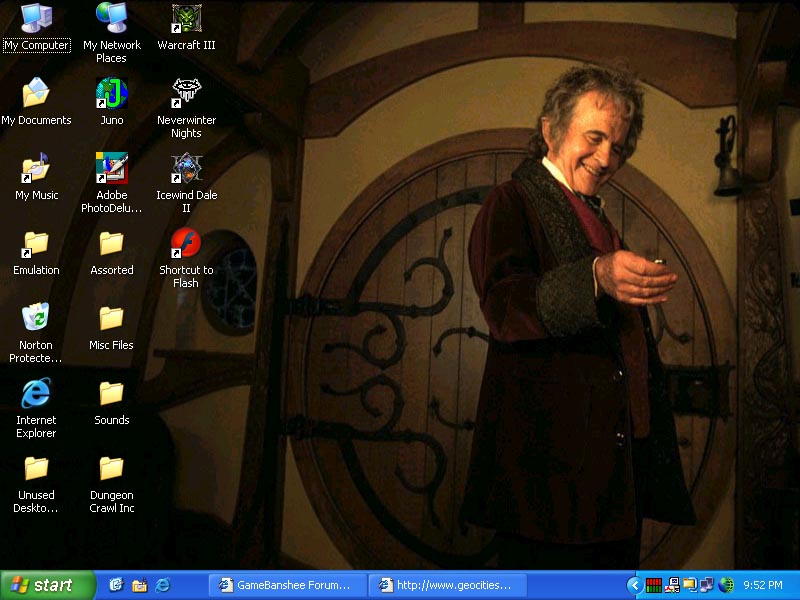Select the Icewind Dale II shortcut icon
Image resolution: width=800 pixels, height=600 pixels.
(x=186, y=183)
